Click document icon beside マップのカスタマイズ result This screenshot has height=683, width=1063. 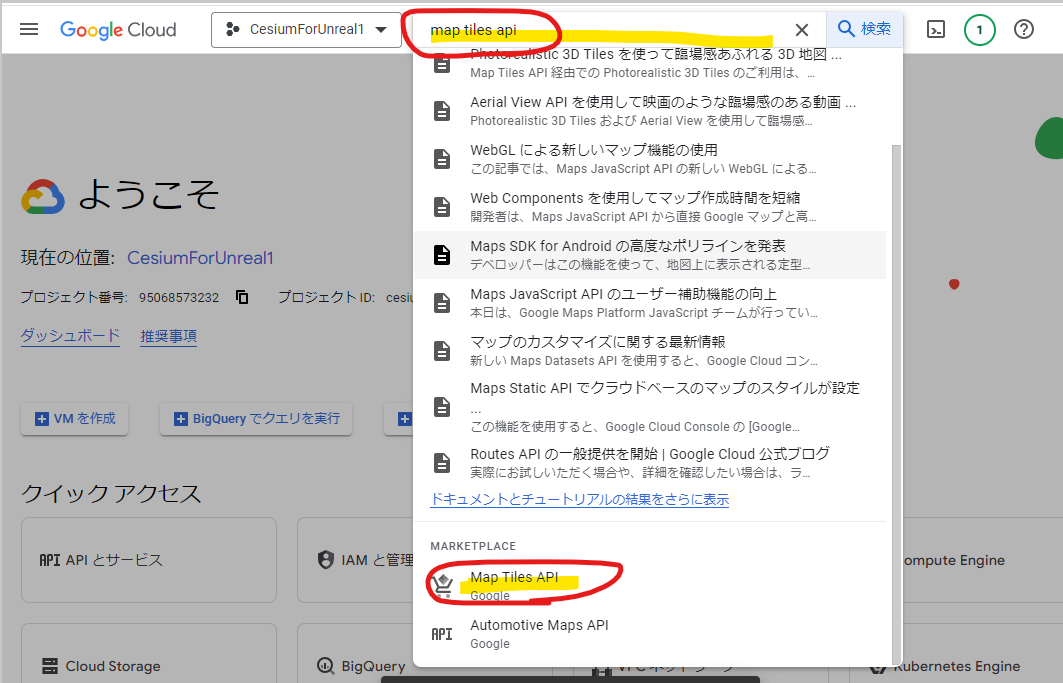[442, 351]
